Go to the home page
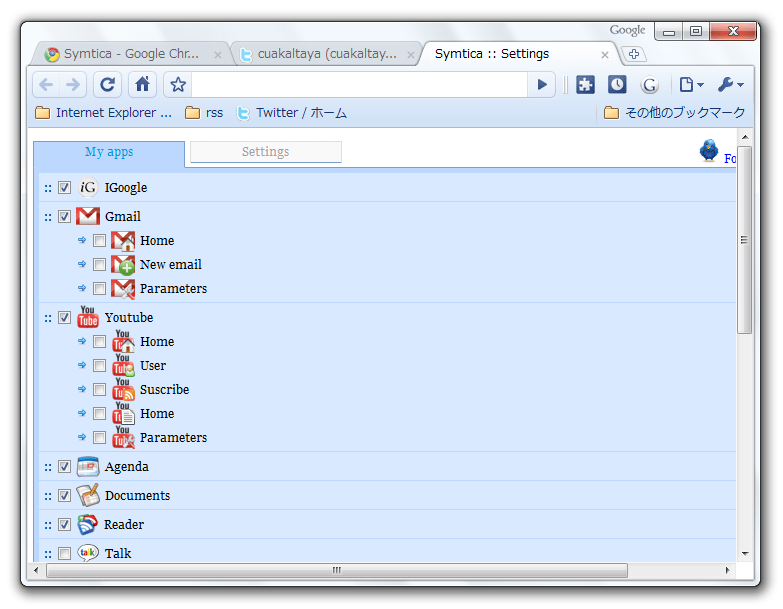This screenshot has width=783, height=609. click(x=142, y=84)
